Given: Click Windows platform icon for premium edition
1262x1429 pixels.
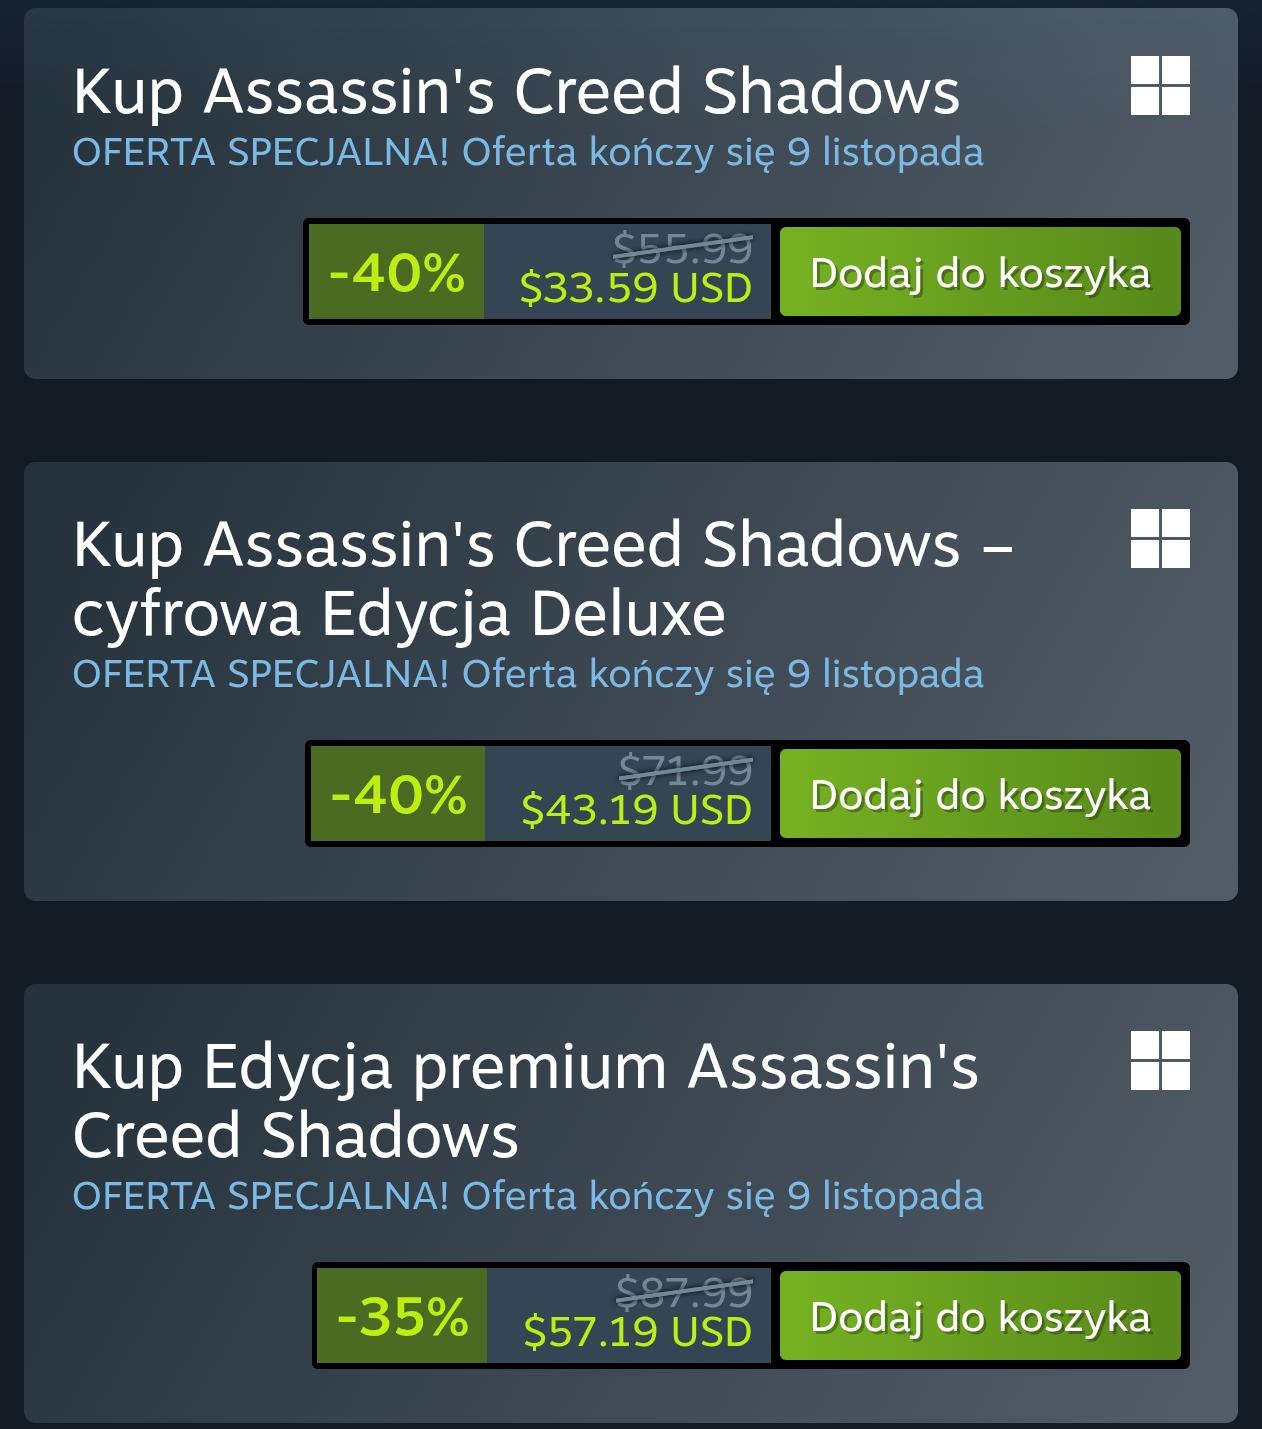Looking at the screenshot, I should [x=1160, y=1060].
